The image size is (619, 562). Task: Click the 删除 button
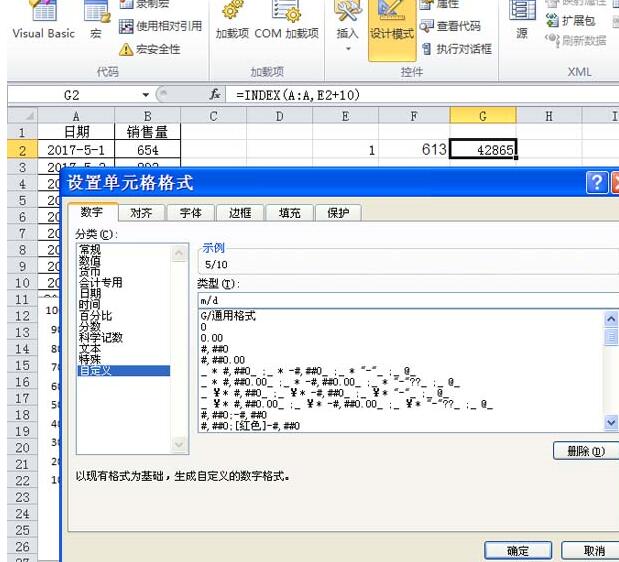[586, 451]
